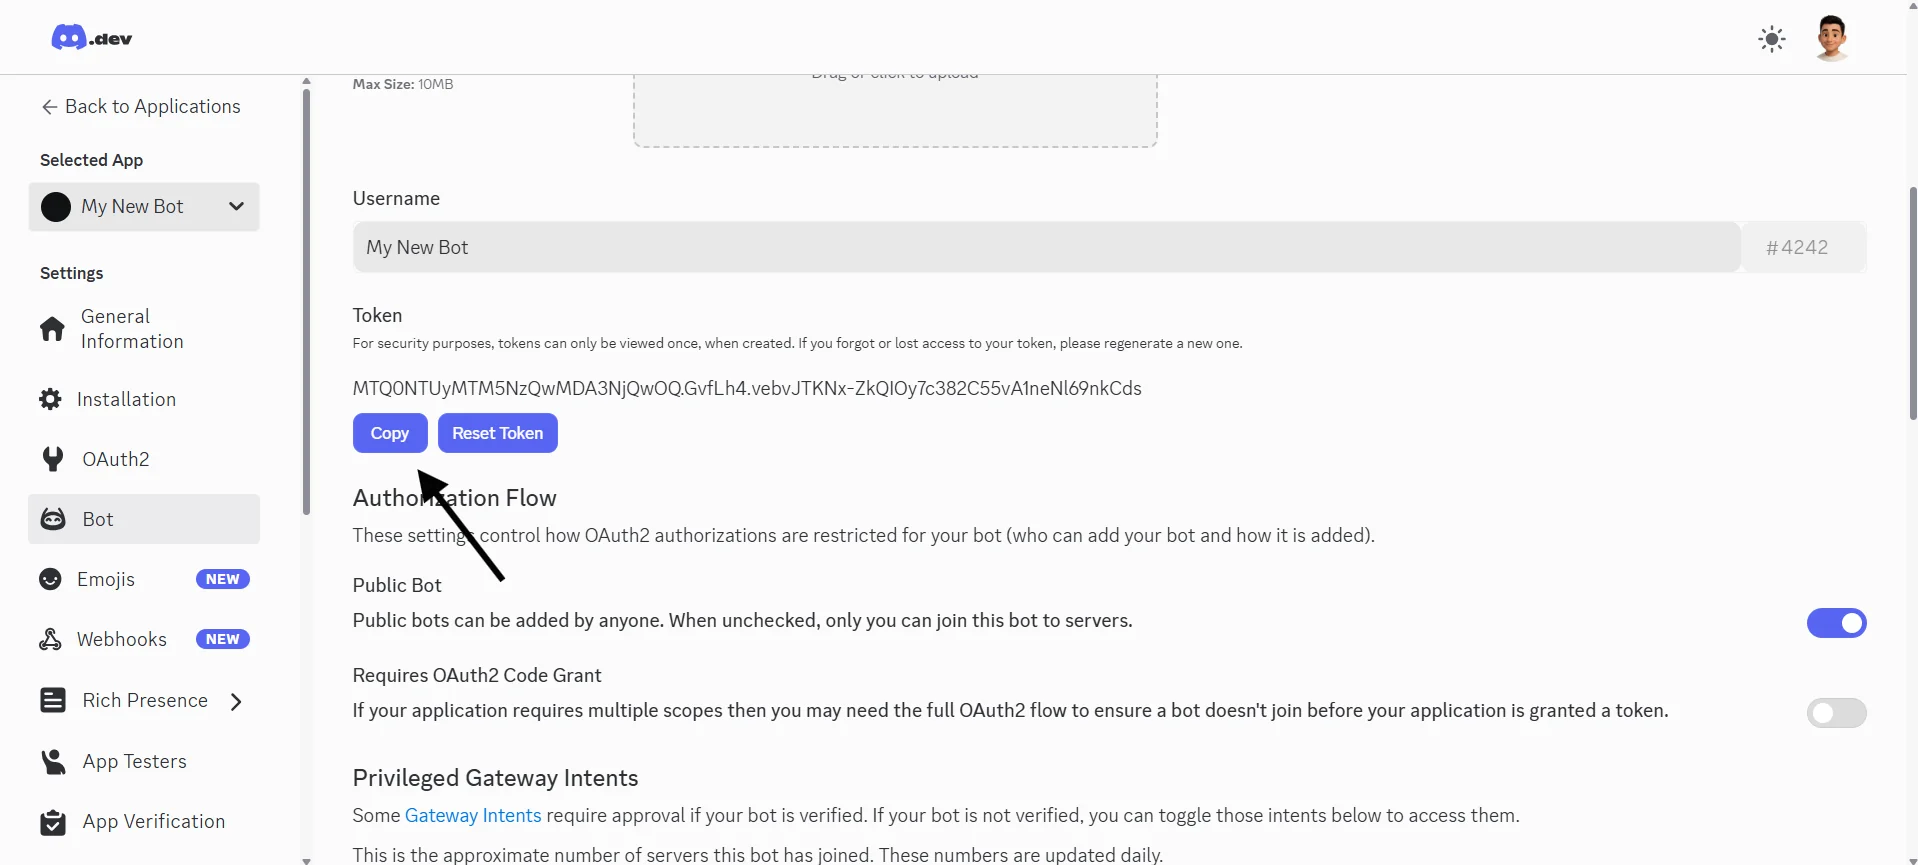Open the user avatar menu
Image resolution: width=1918 pixels, height=865 pixels.
(1832, 39)
